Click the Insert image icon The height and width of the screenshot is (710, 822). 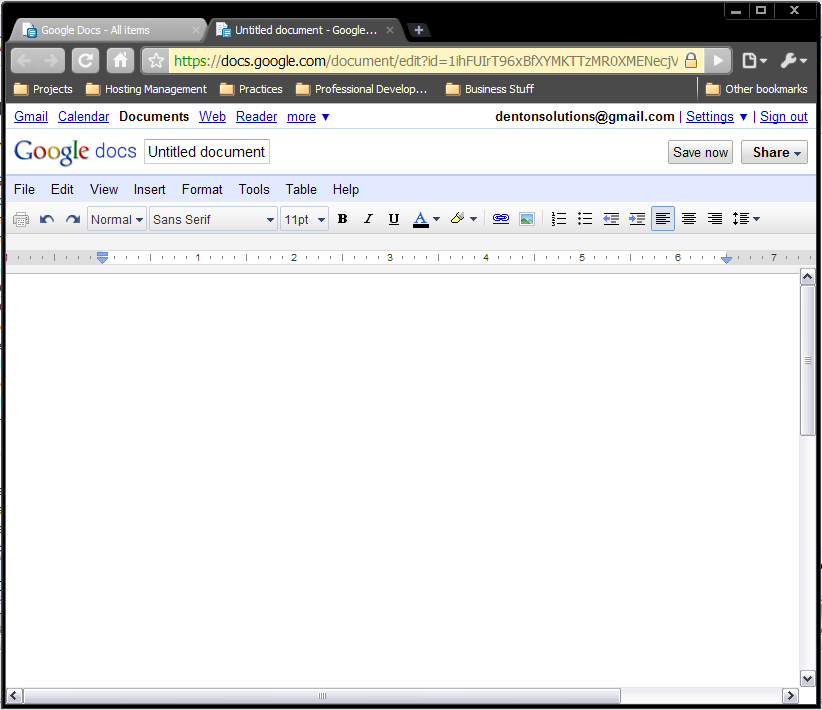point(527,219)
